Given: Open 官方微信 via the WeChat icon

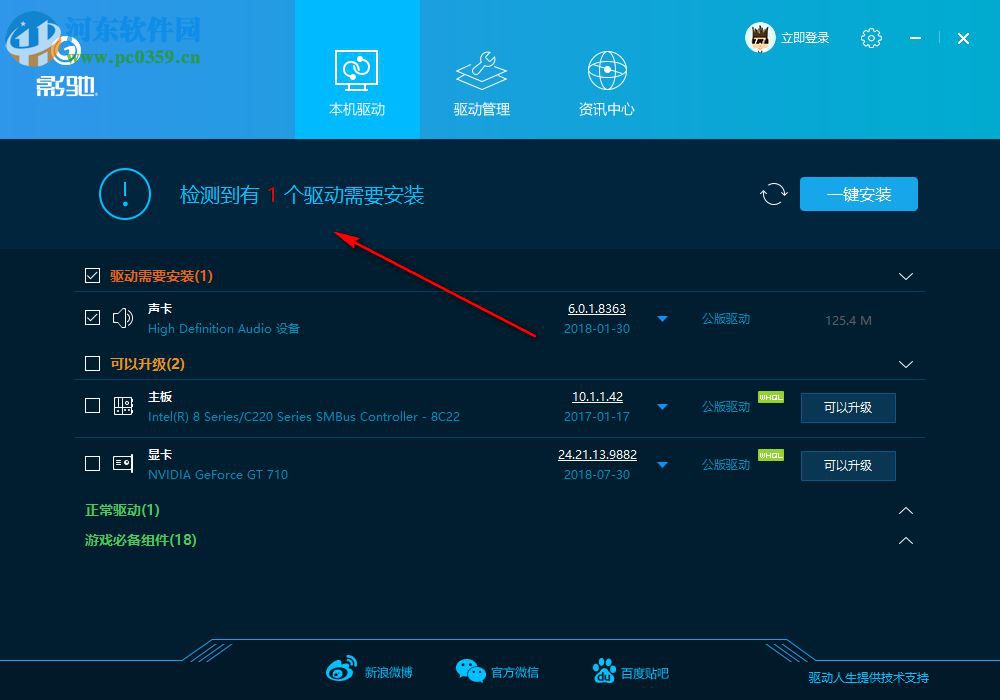Looking at the screenshot, I should point(470,670).
